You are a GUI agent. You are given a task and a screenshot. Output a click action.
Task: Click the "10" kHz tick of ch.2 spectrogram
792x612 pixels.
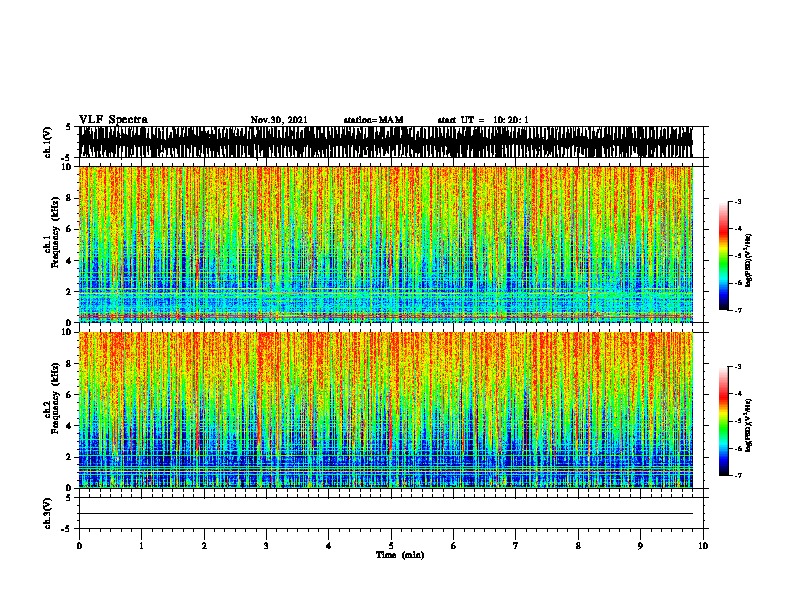click(x=68, y=332)
